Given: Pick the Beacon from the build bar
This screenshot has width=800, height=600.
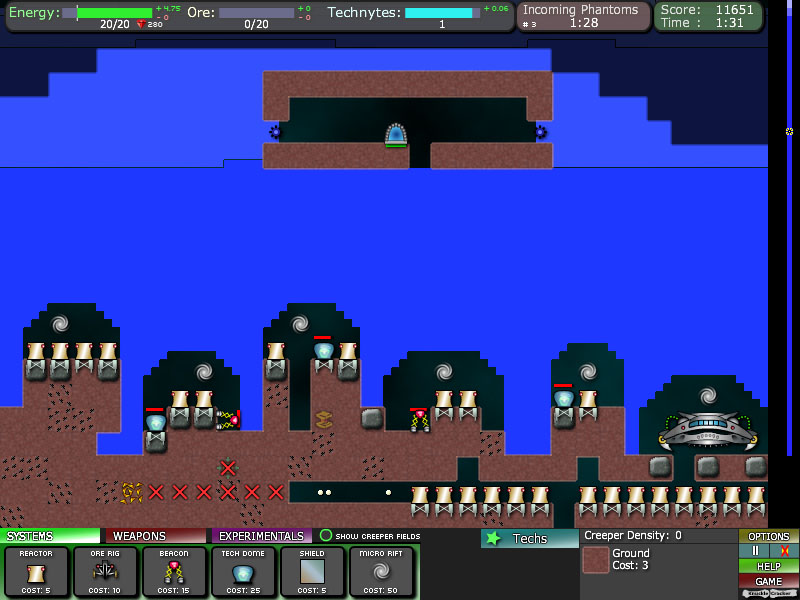Looking at the screenshot, I should click(173, 571).
